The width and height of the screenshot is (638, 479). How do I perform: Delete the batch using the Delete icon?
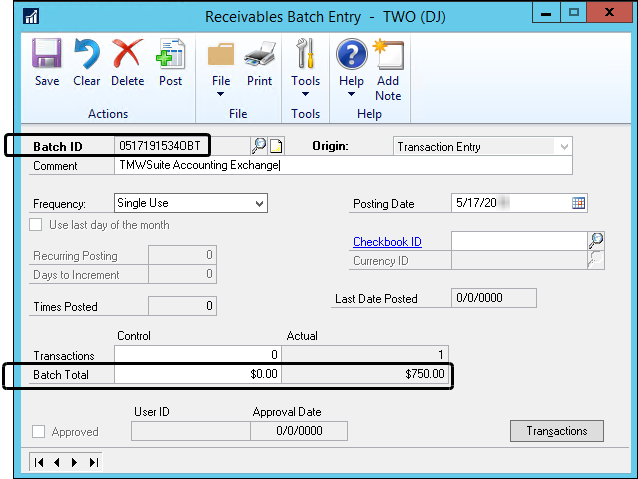click(128, 62)
